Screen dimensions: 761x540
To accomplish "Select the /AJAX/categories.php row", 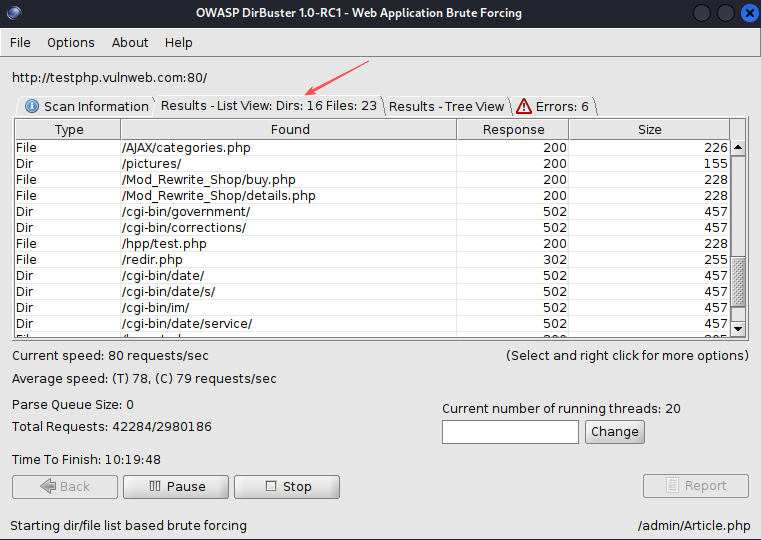I will coord(372,147).
